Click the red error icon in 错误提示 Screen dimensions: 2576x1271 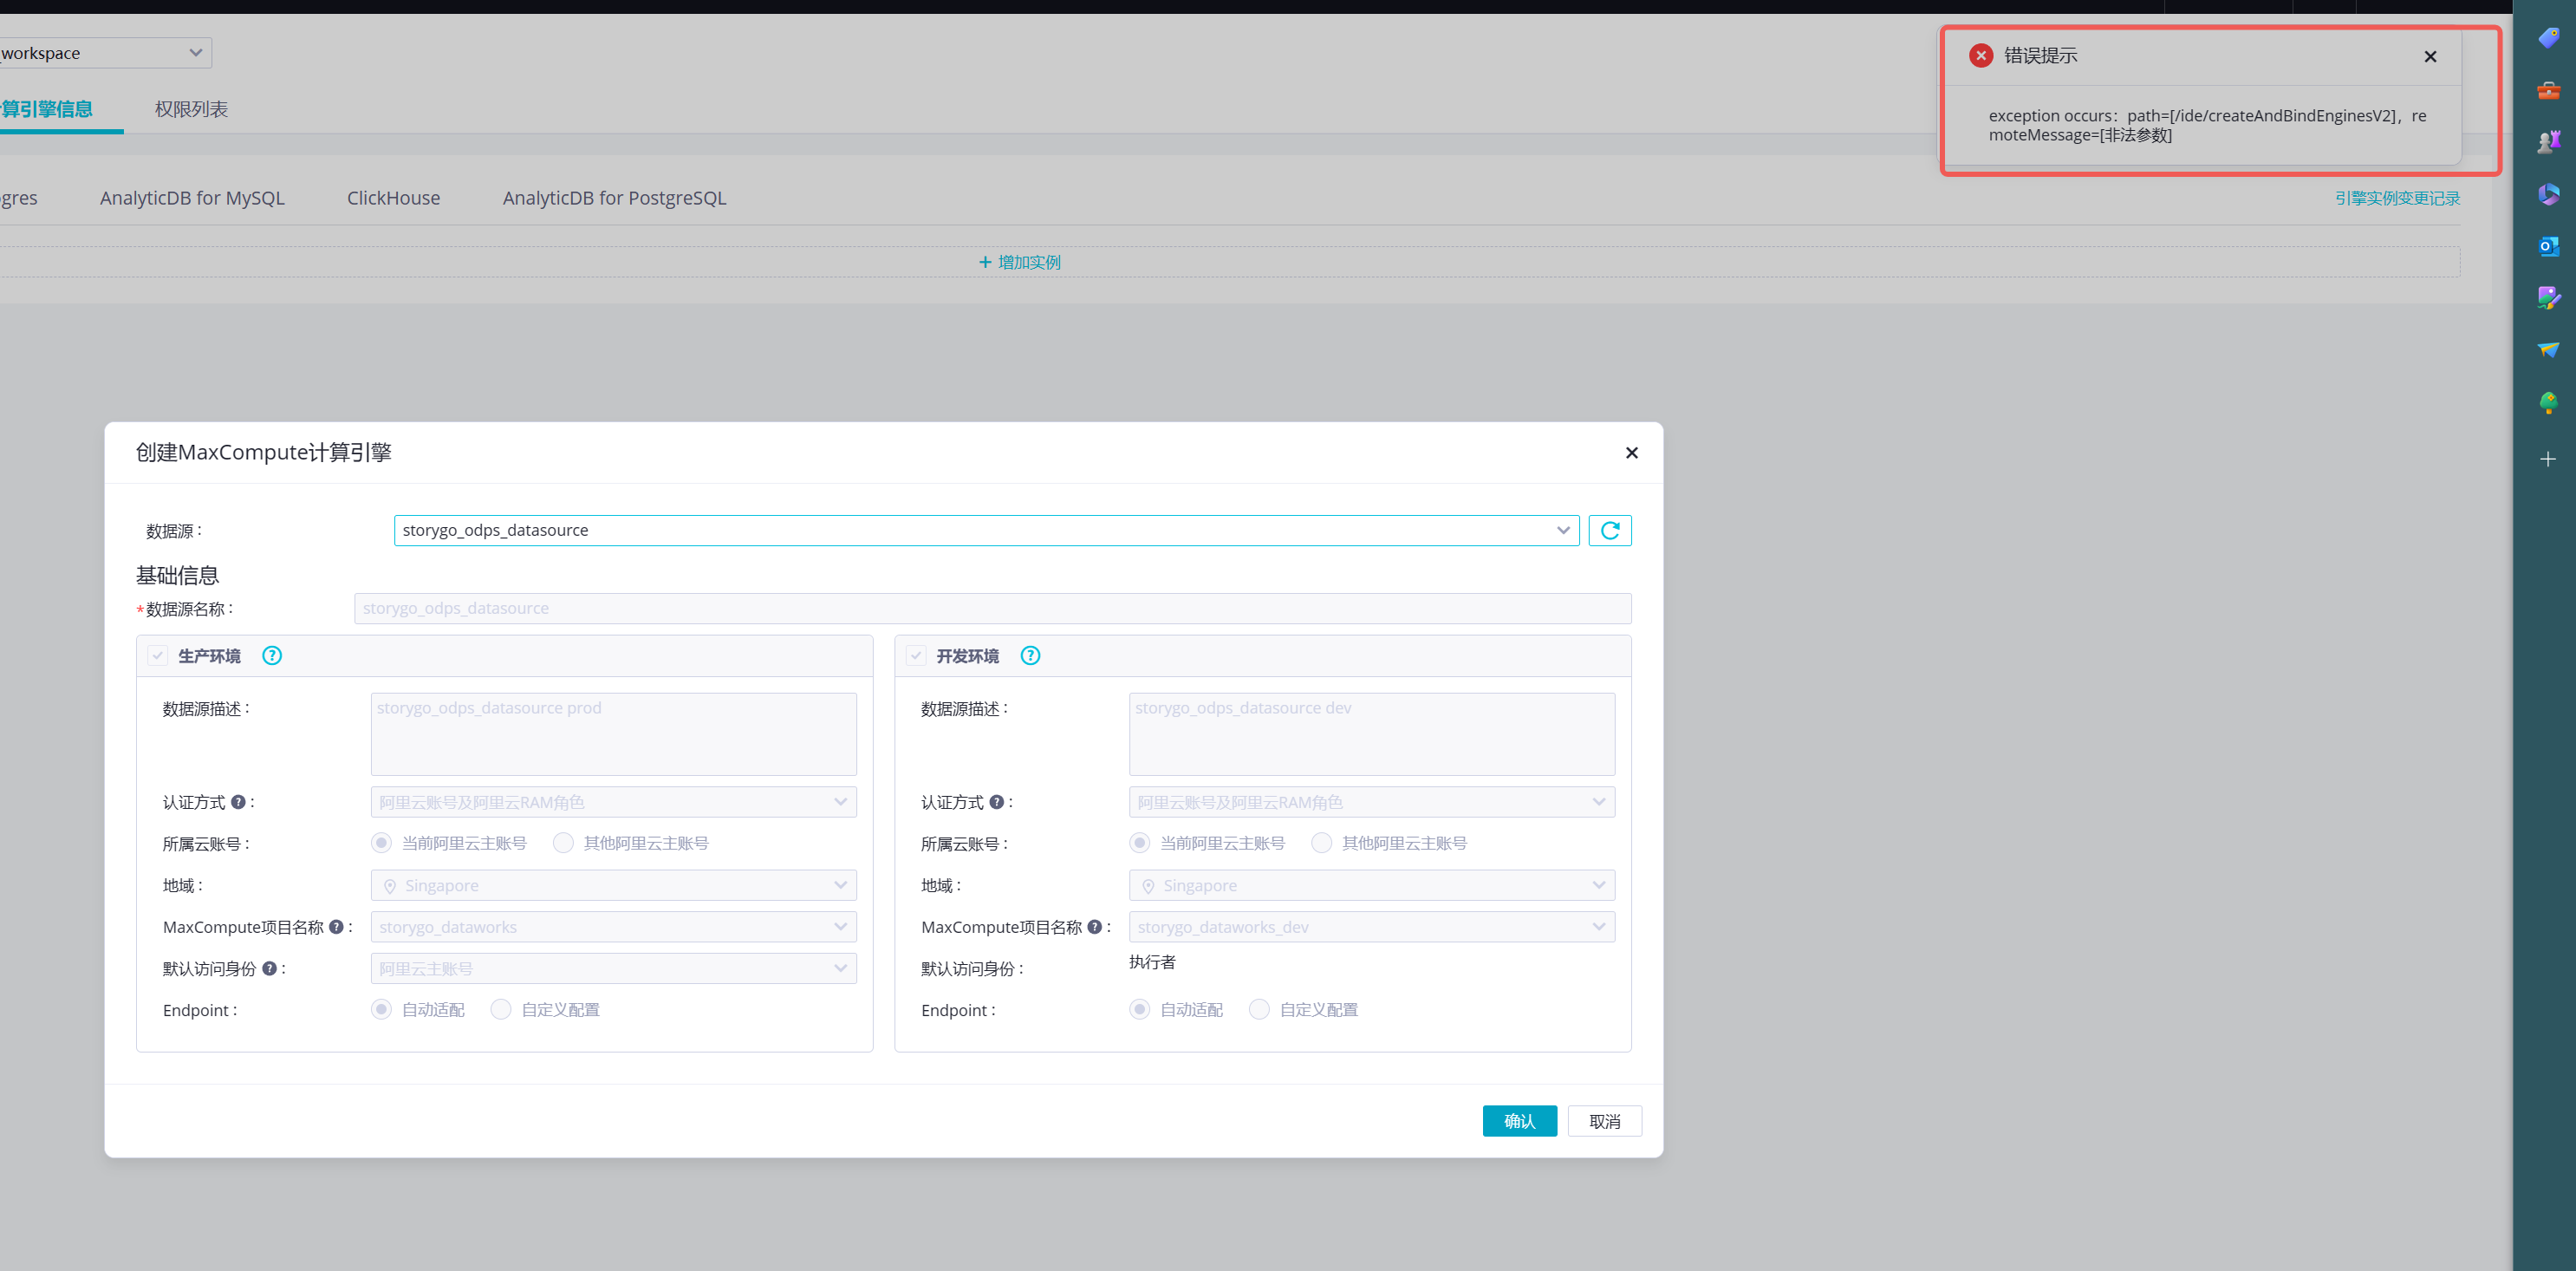tap(1980, 56)
